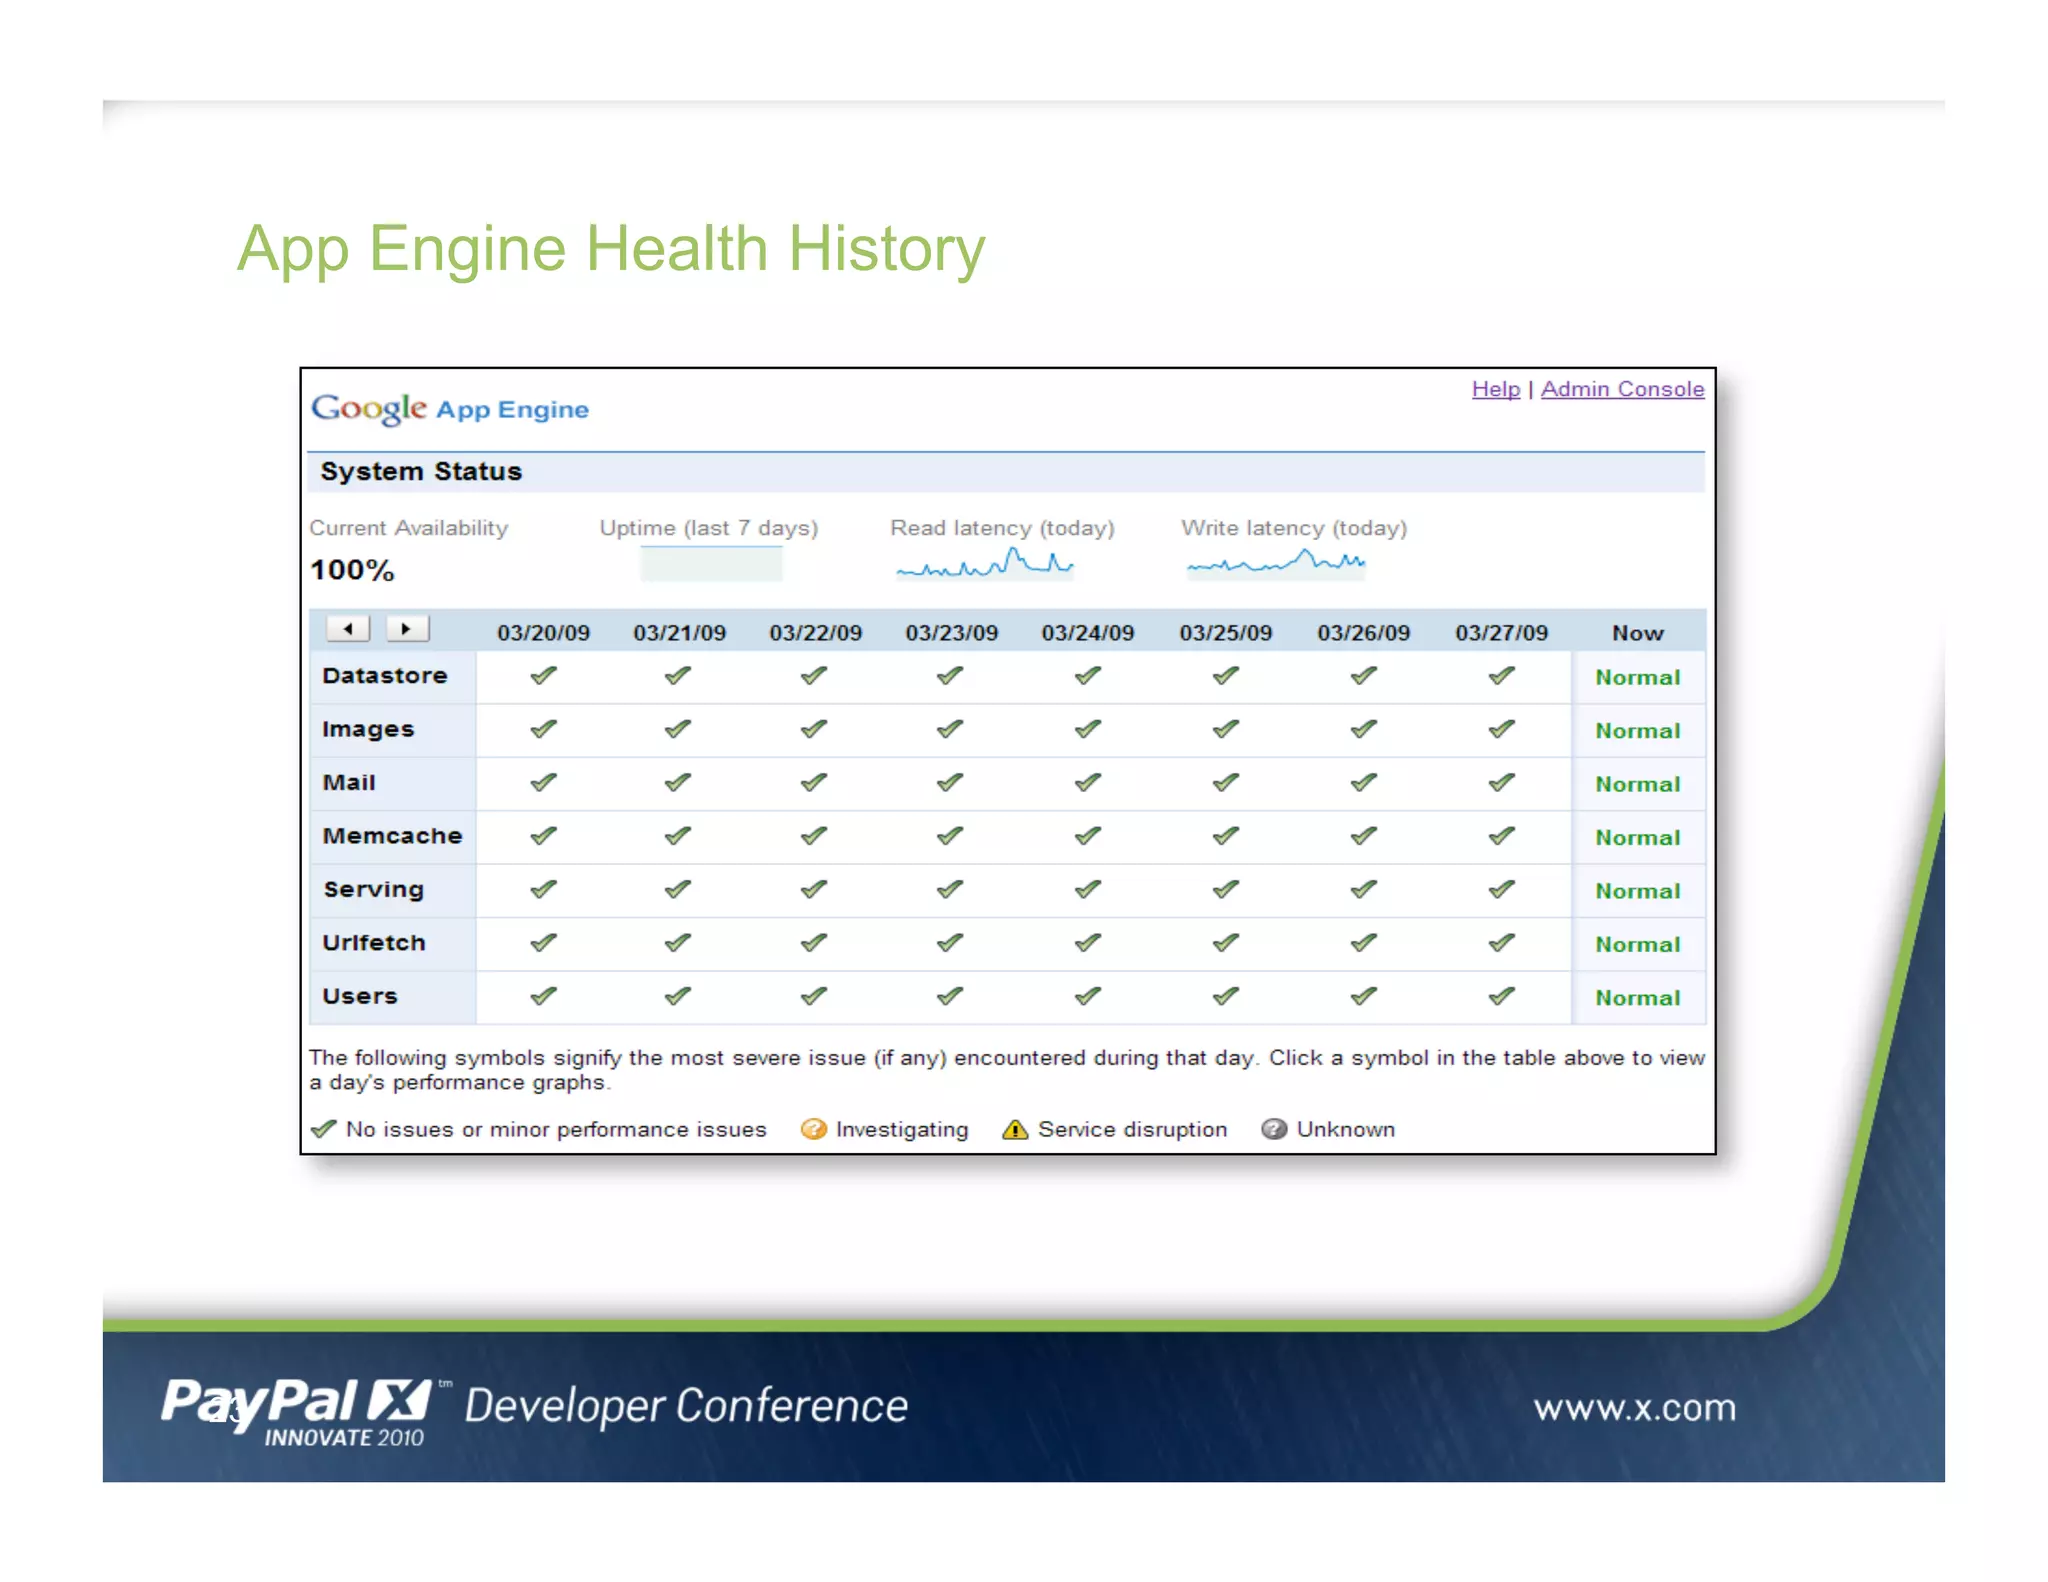Click the Users Normal status
Screen dimensions: 2048x1582
pos(1638,998)
